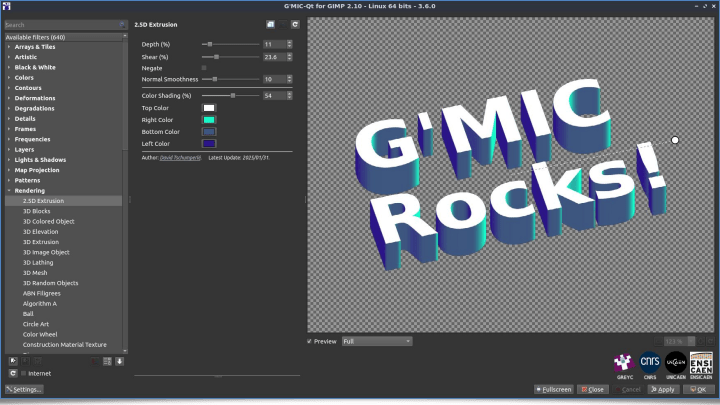Open the Bottom Color blue swatch

tap(209, 132)
